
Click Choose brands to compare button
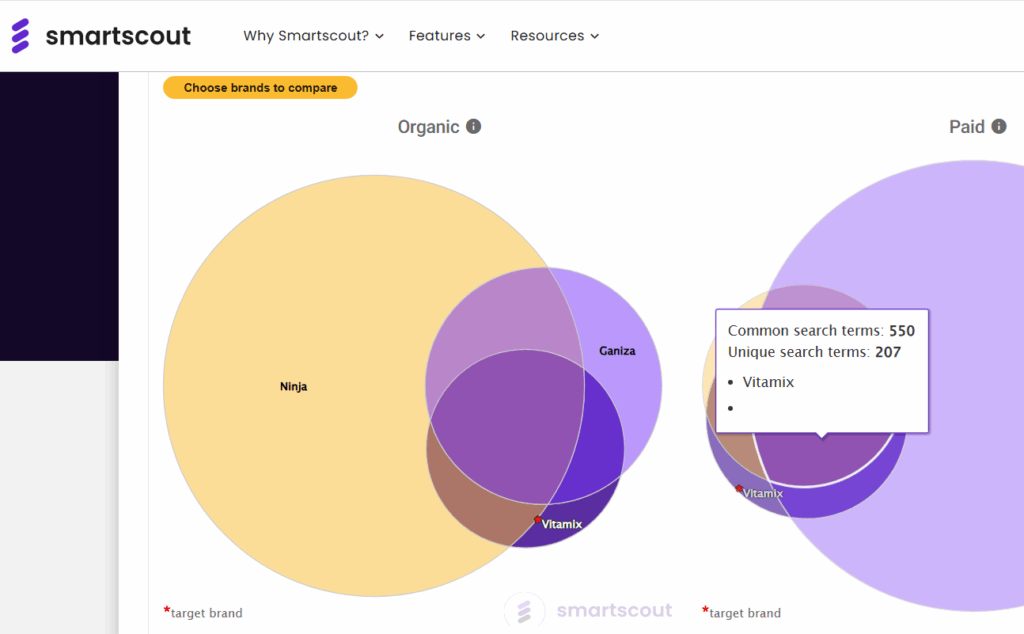pos(260,87)
